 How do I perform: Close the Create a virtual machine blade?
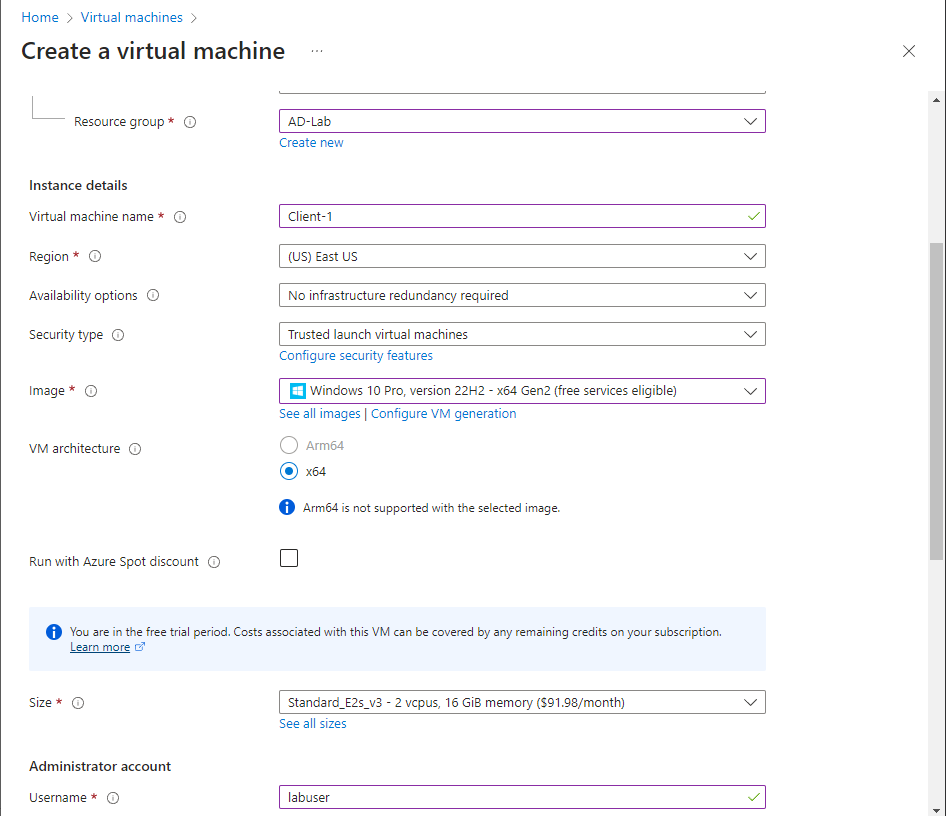click(x=909, y=51)
